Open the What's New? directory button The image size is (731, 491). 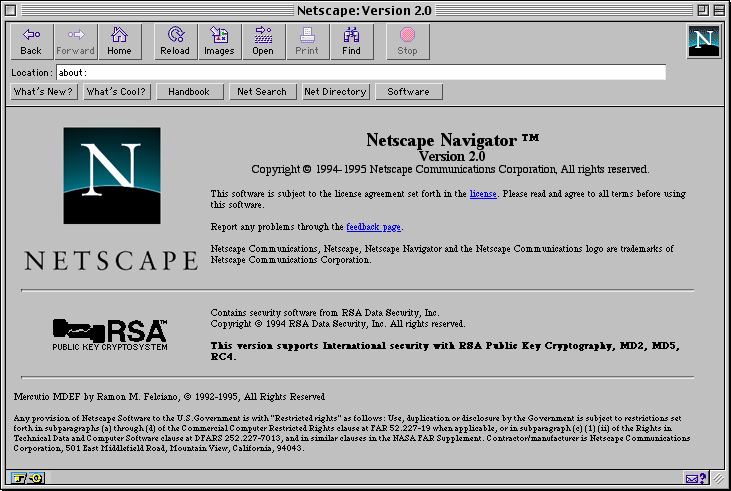(43, 91)
